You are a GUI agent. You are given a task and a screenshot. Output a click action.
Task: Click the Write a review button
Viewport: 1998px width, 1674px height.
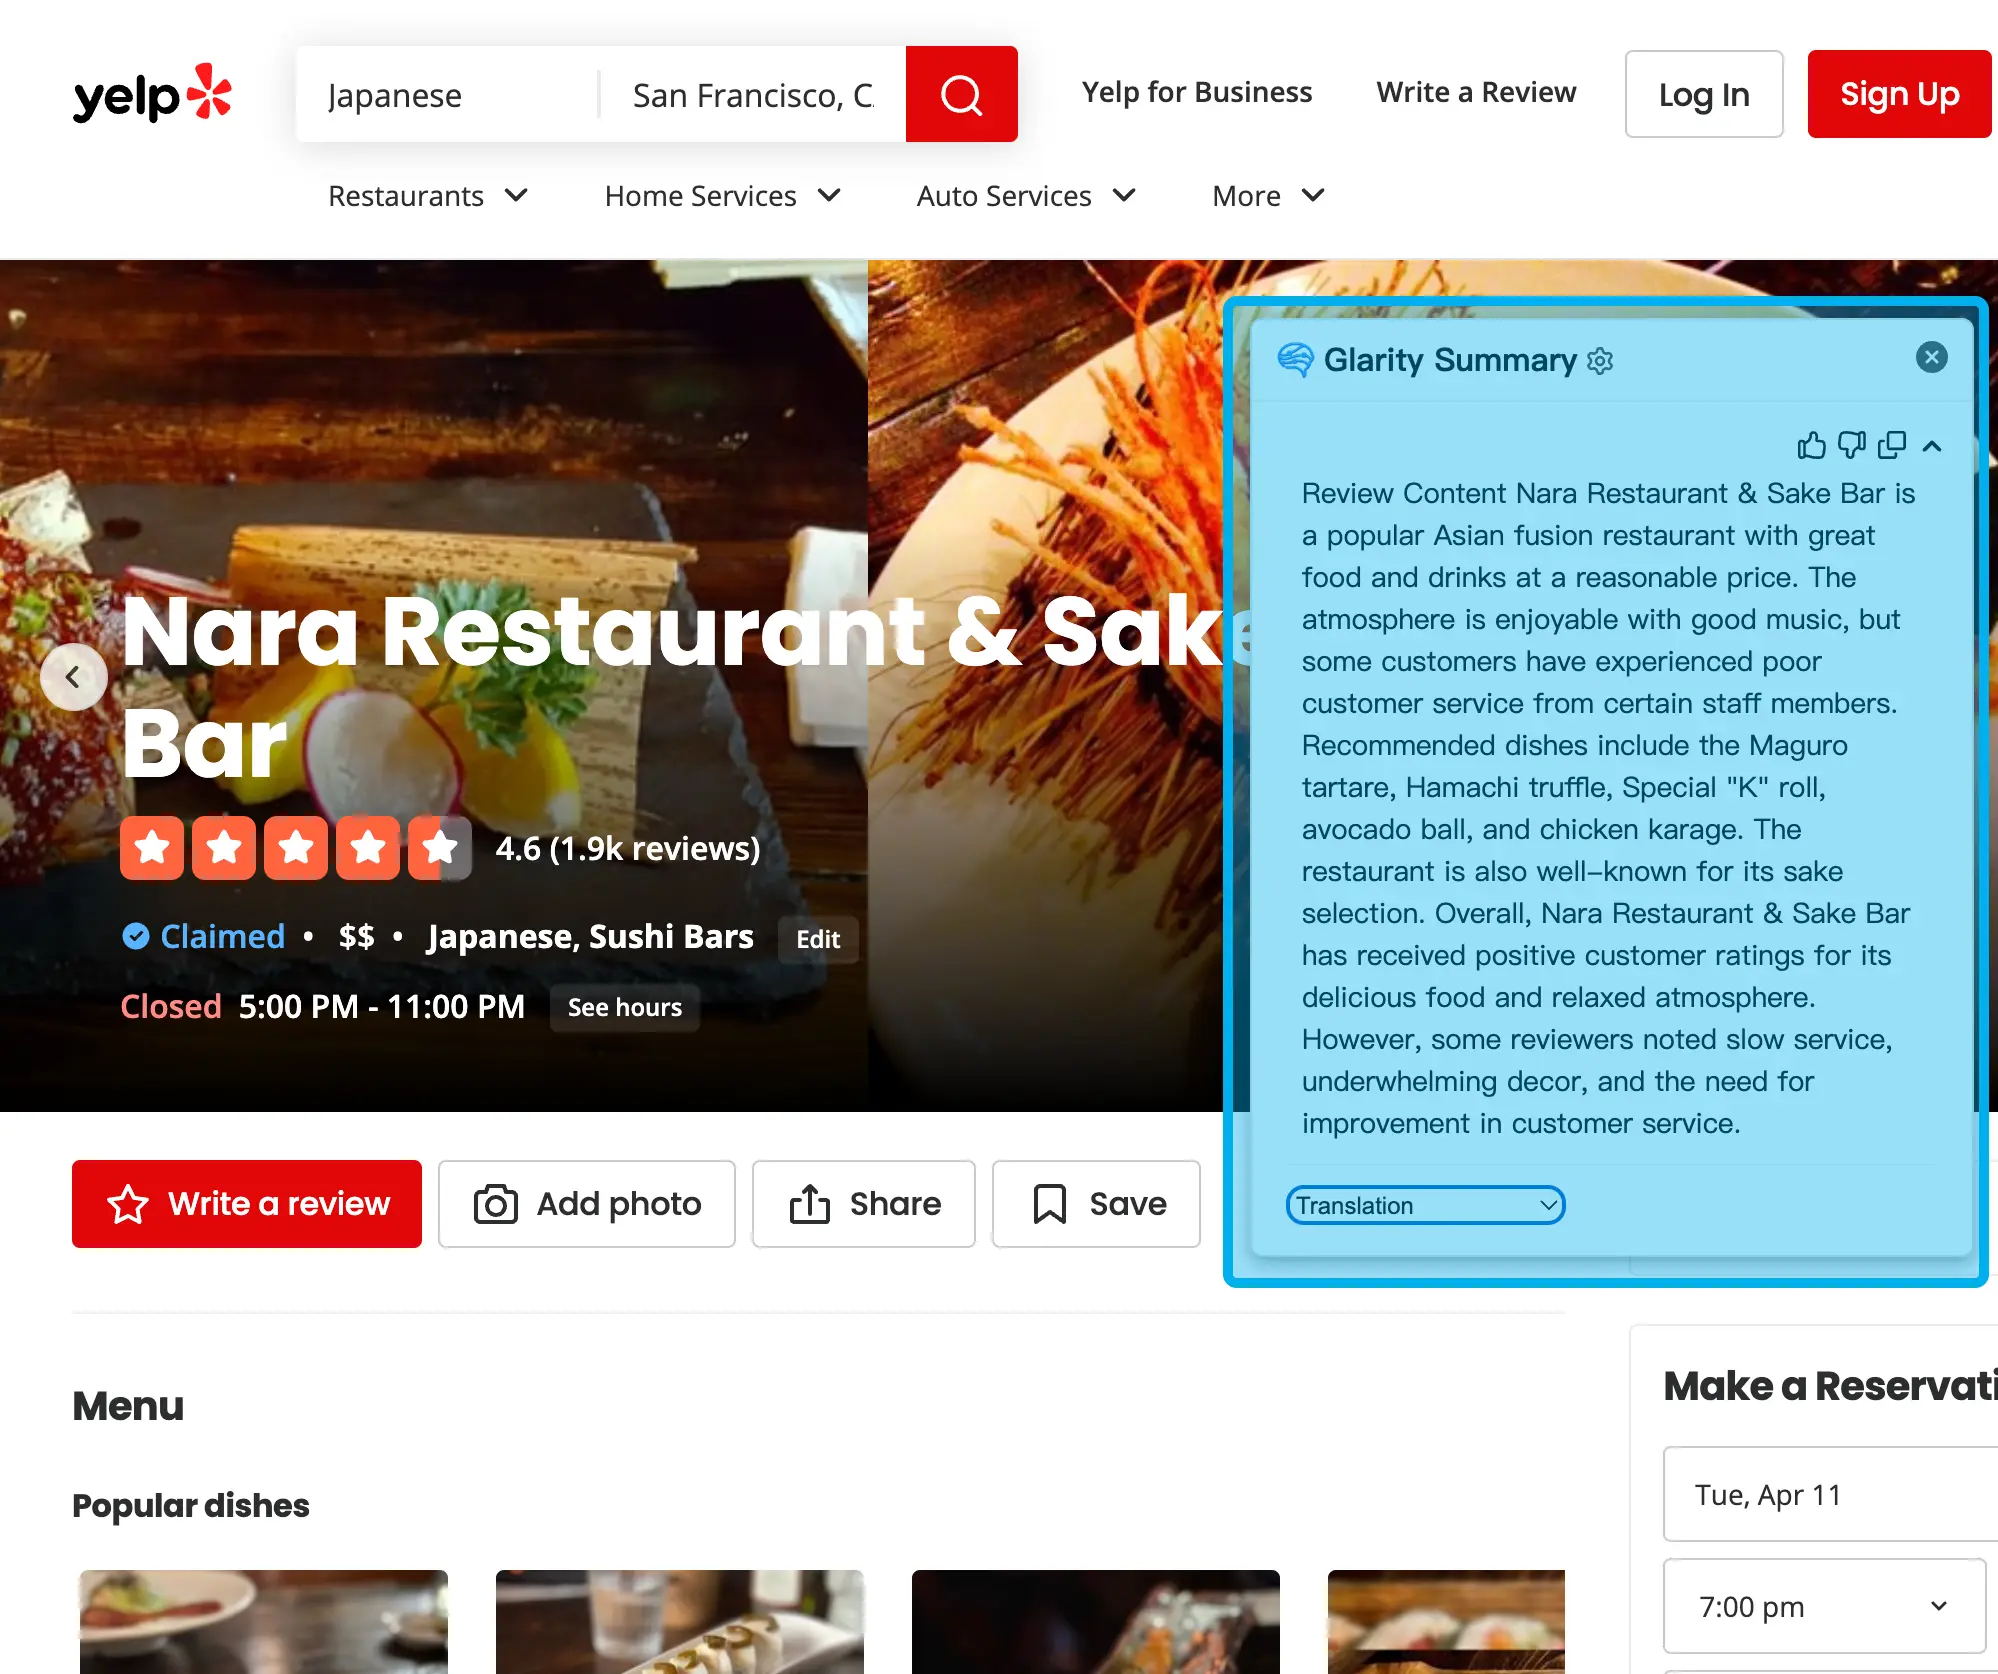[x=246, y=1204]
